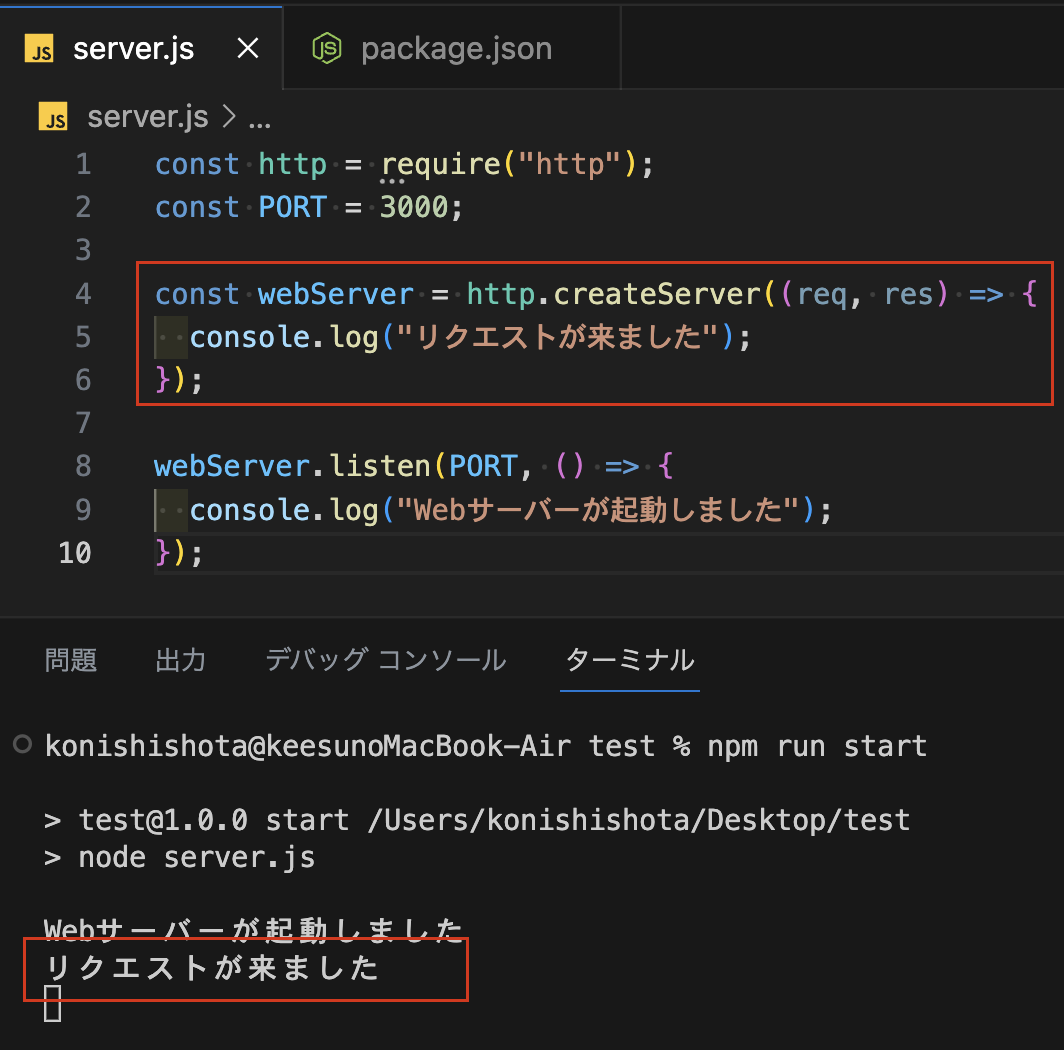Open the 問題 panel
Image resolution: width=1064 pixels, height=1050 pixels.
tap(71, 659)
